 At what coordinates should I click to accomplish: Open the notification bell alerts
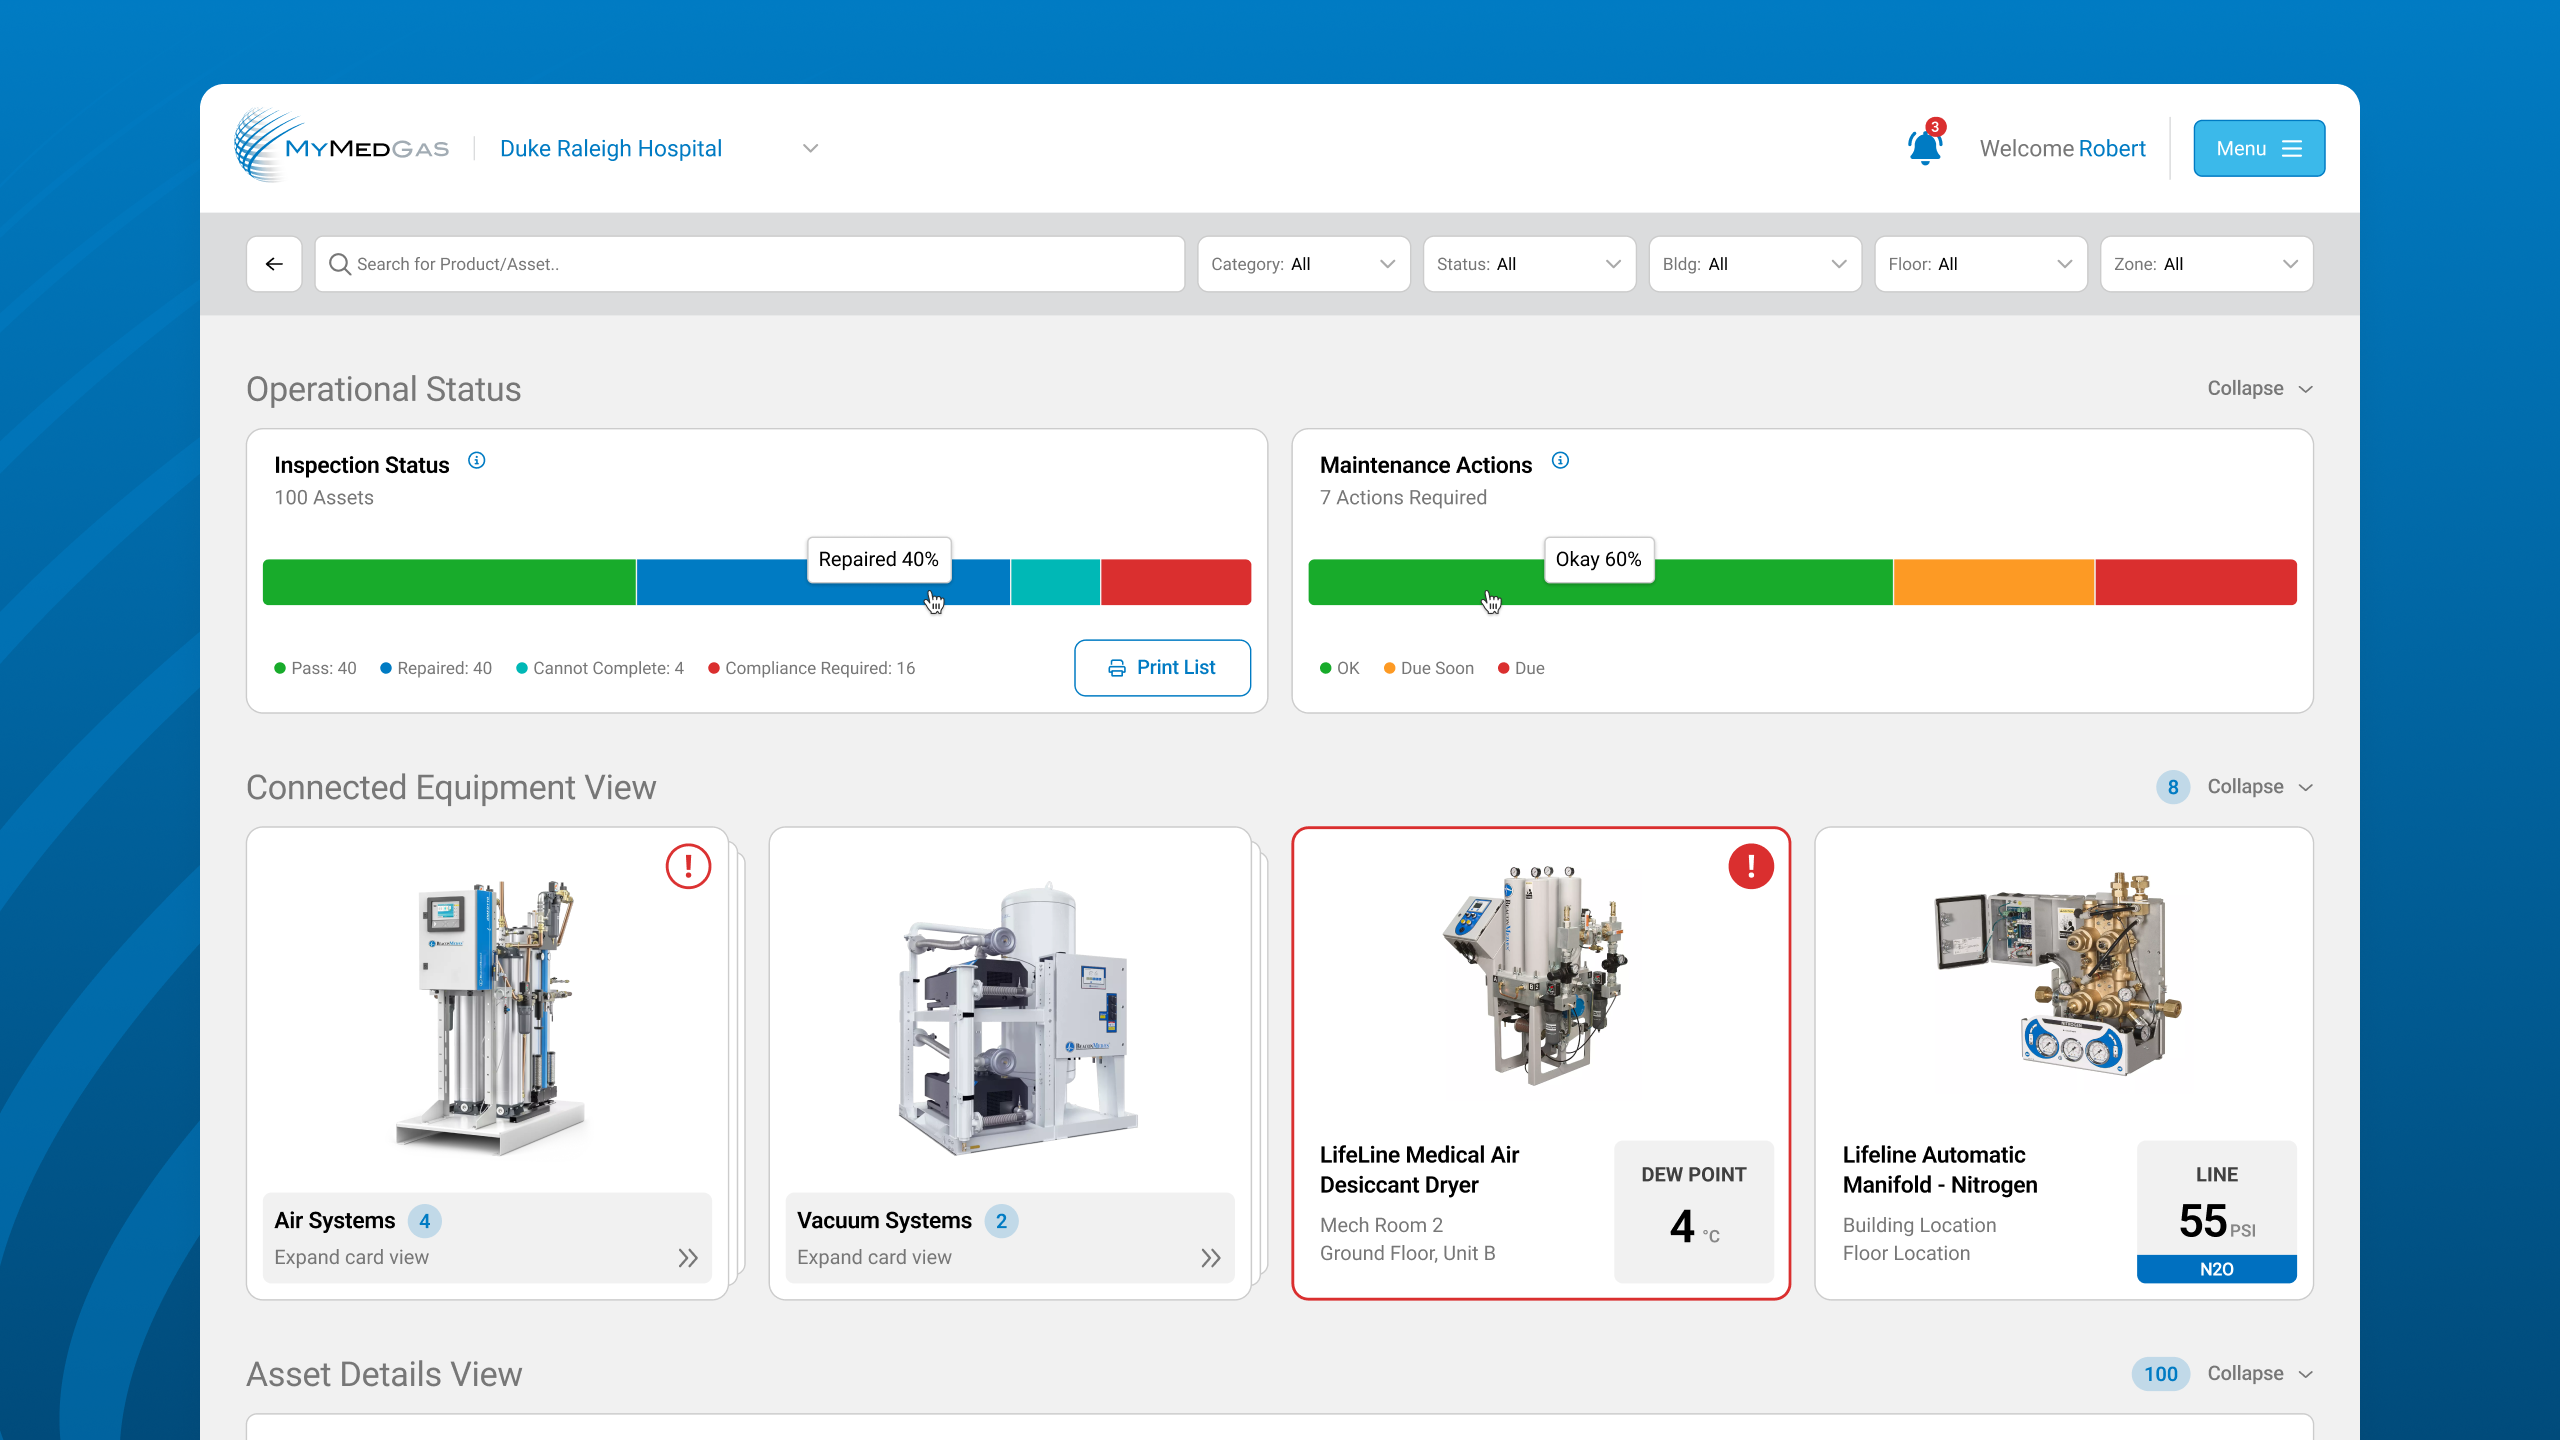coord(1924,148)
